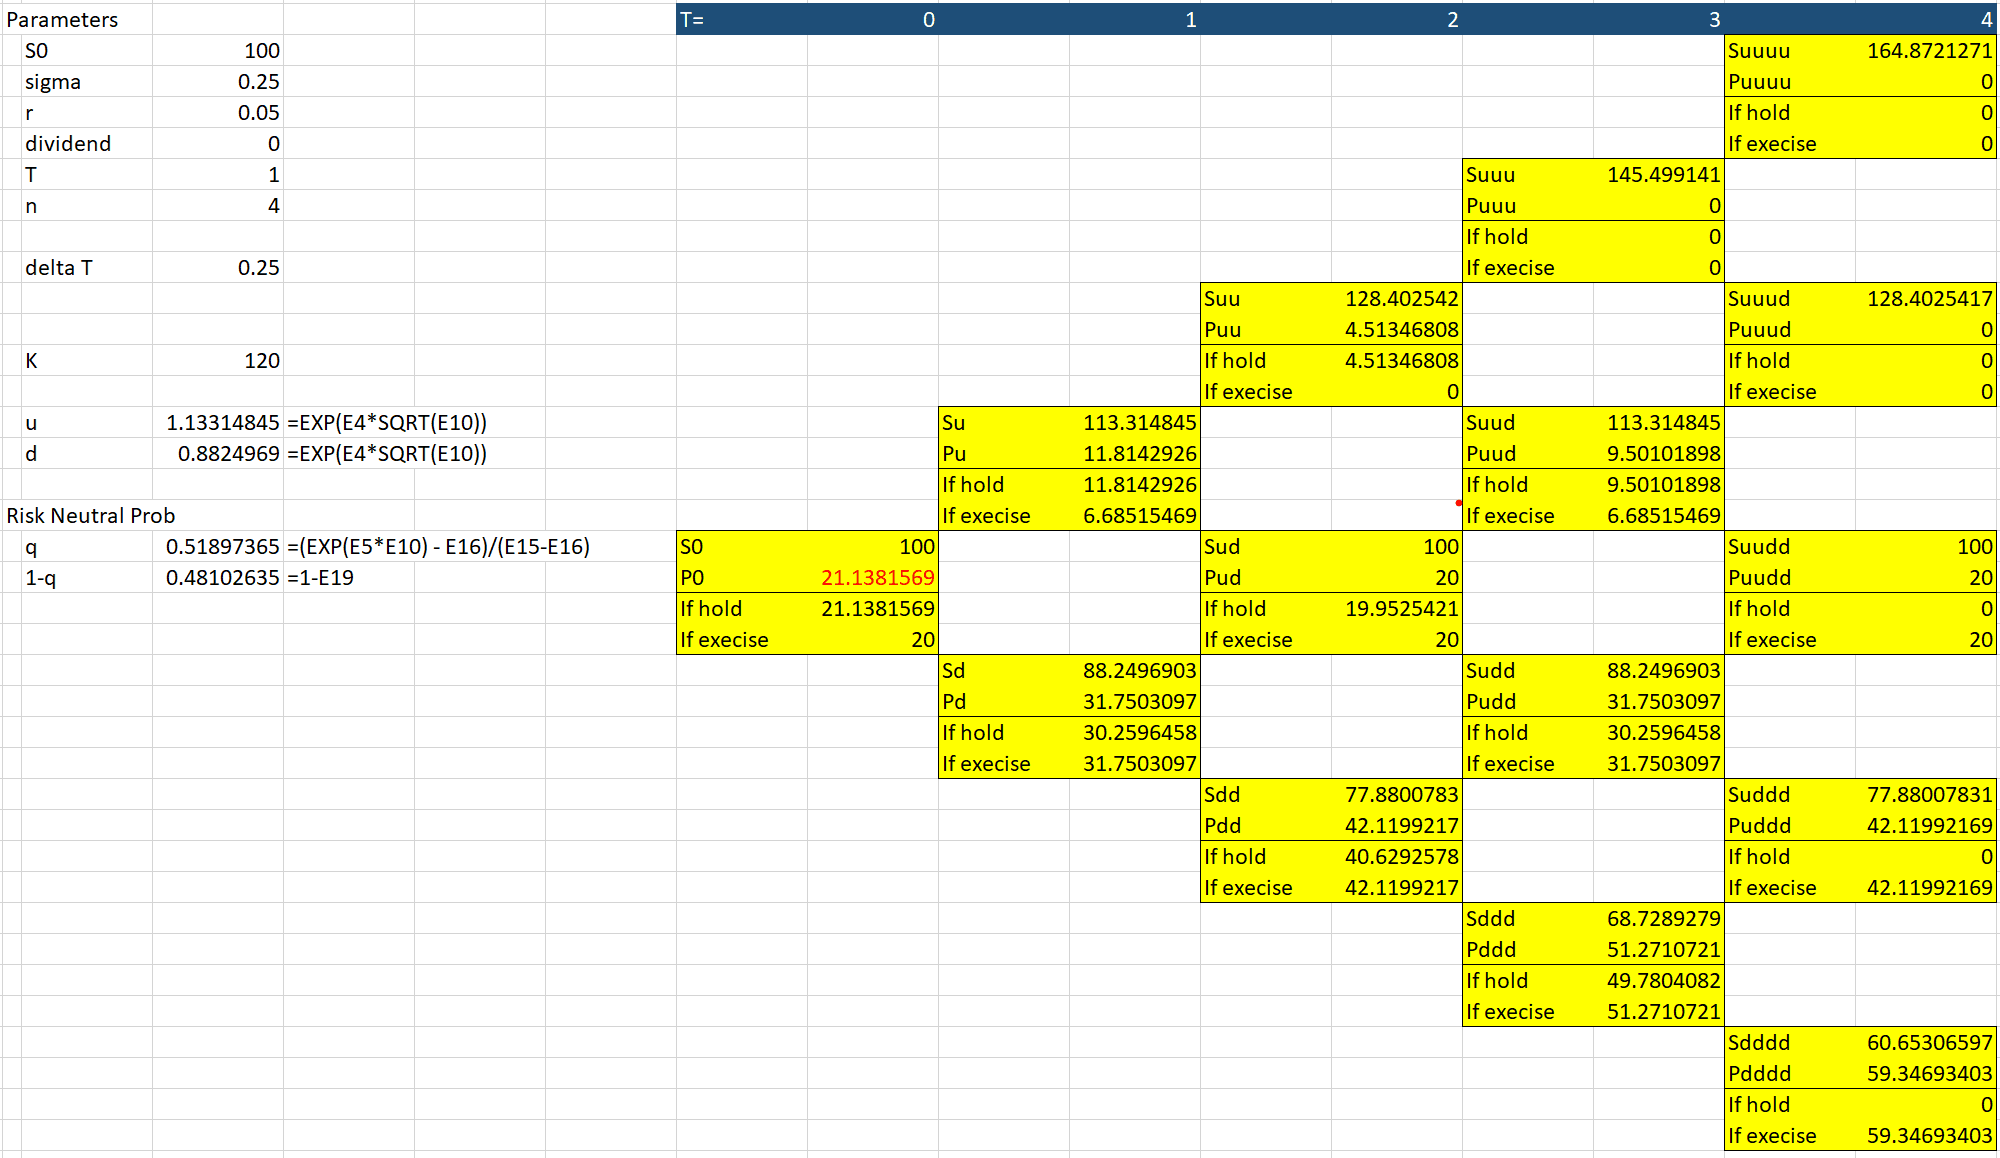Select the Suuu value 145.499141
Image resolution: width=2000 pixels, height=1158 pixels.
[1659, 175]
